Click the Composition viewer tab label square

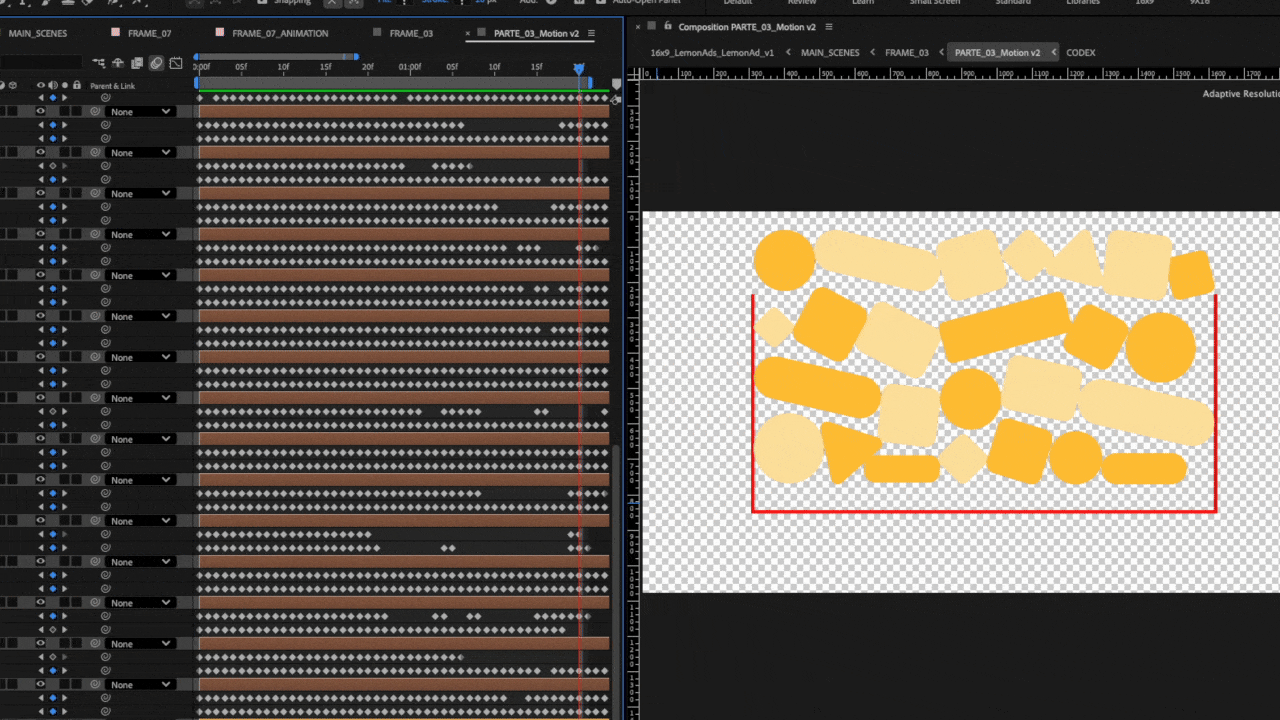(652, 26)
